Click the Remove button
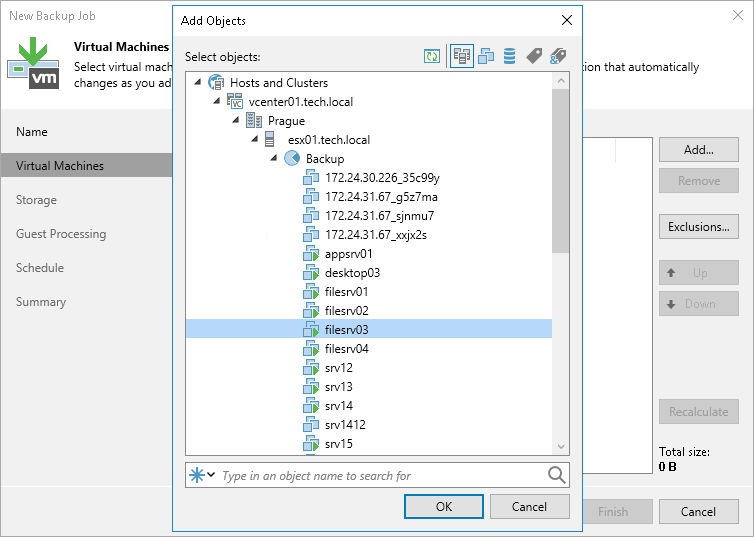The width and height of the screenshot is (754, 537). coord(699,181)
